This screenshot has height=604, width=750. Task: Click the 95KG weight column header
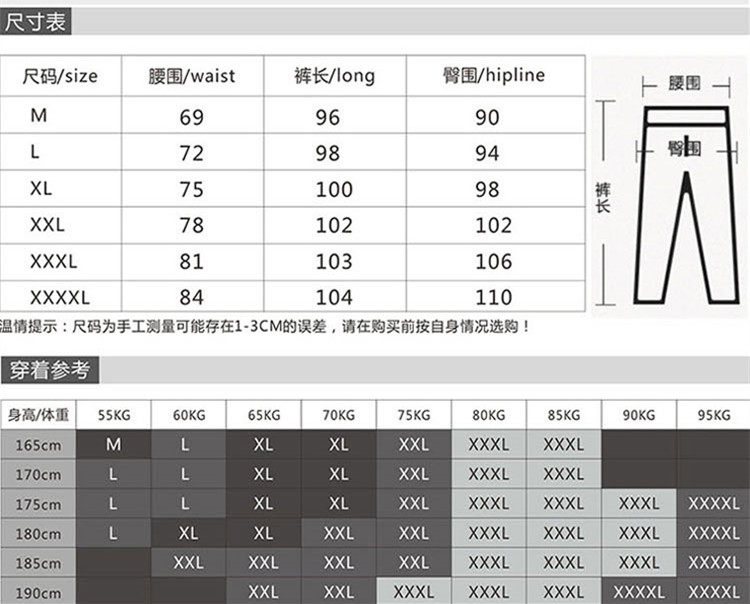714,415
